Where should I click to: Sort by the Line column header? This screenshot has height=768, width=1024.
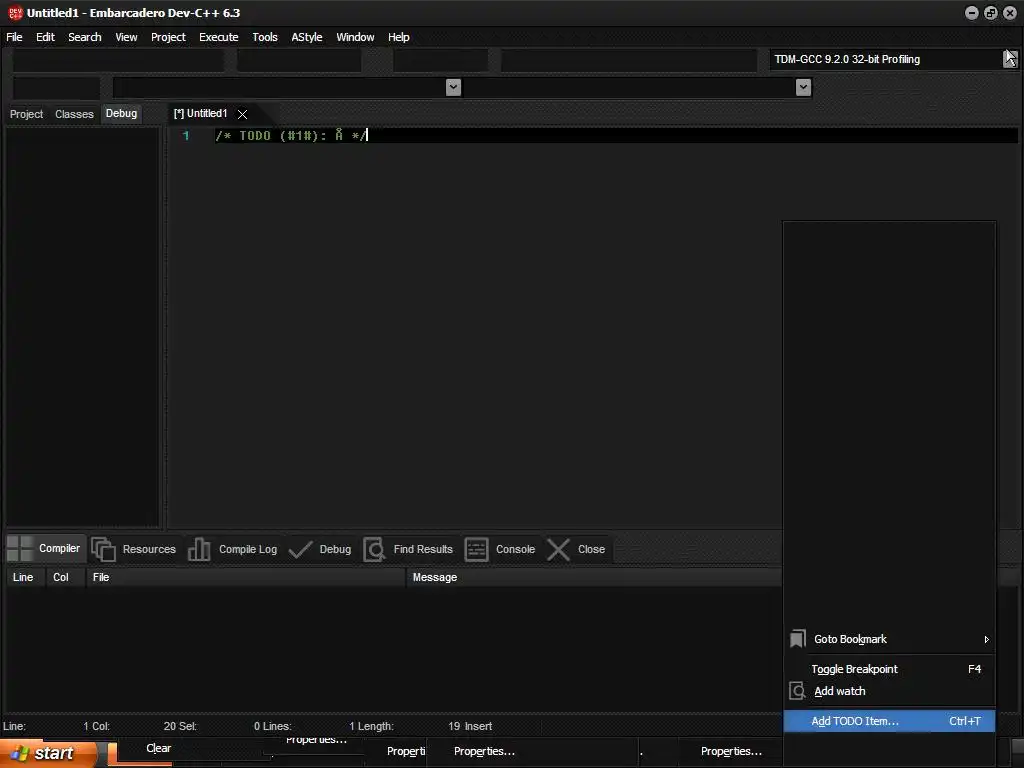point(23,577)
